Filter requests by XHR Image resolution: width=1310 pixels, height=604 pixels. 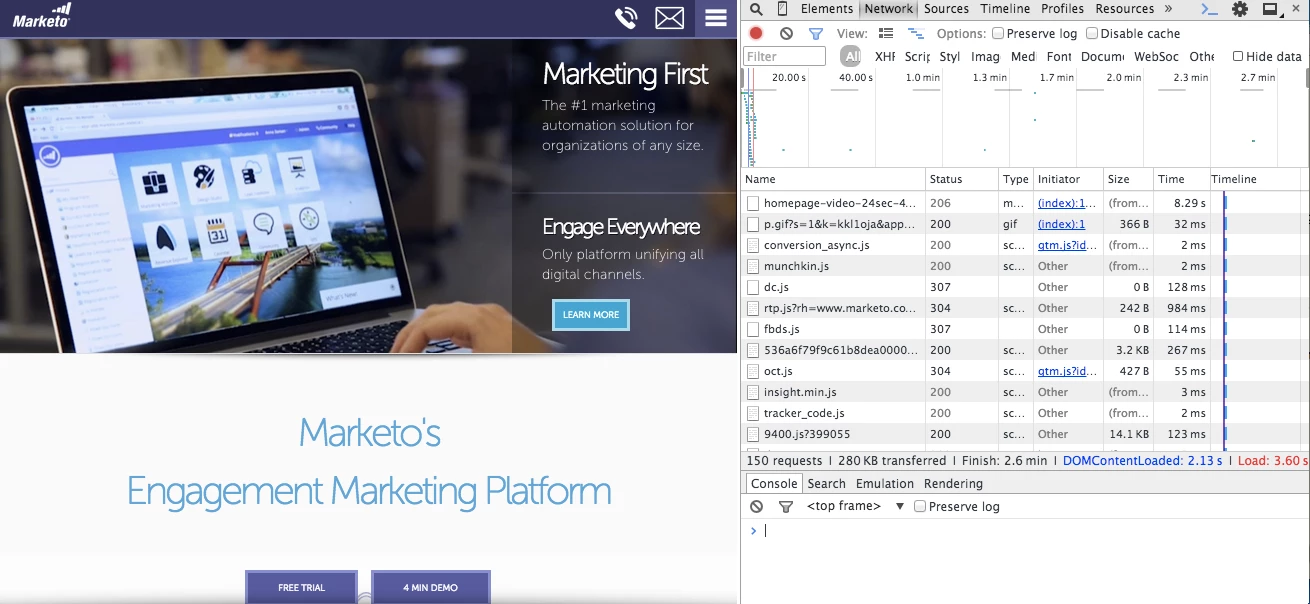coord(885,57)
